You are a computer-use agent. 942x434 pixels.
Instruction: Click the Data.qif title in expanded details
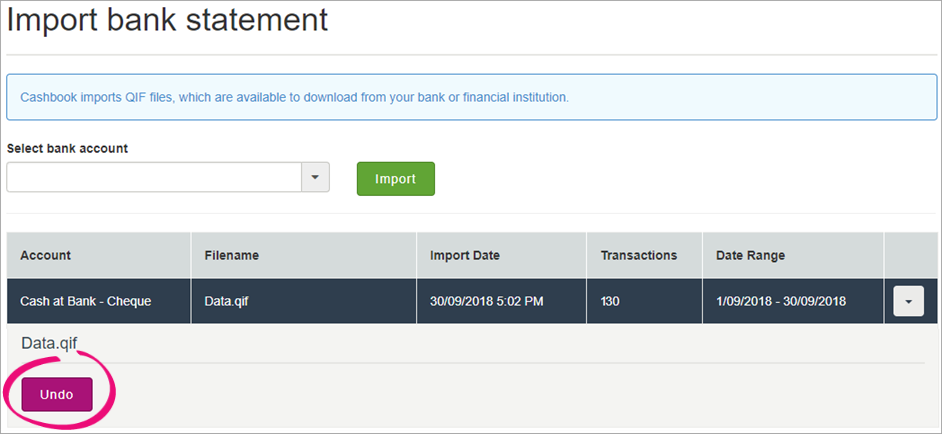pyautogui.click(x=49, y=343)
